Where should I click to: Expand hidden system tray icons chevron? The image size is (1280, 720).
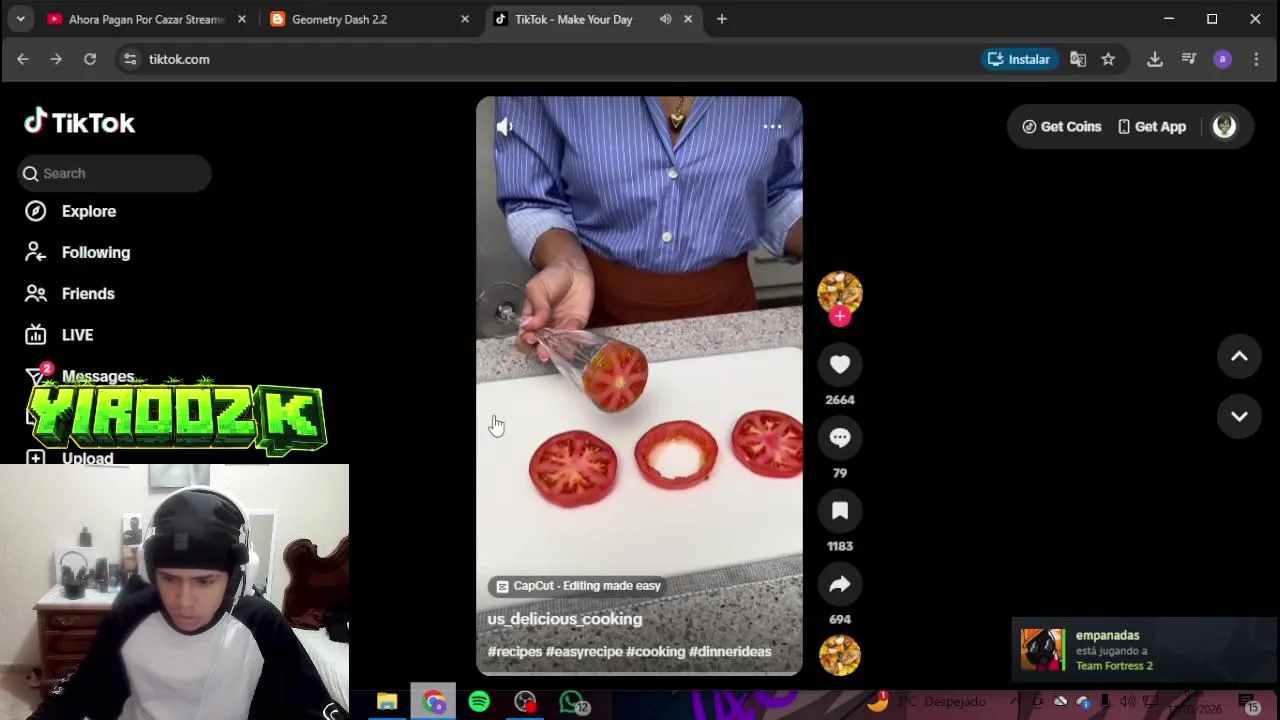(x=1014, y=702)
